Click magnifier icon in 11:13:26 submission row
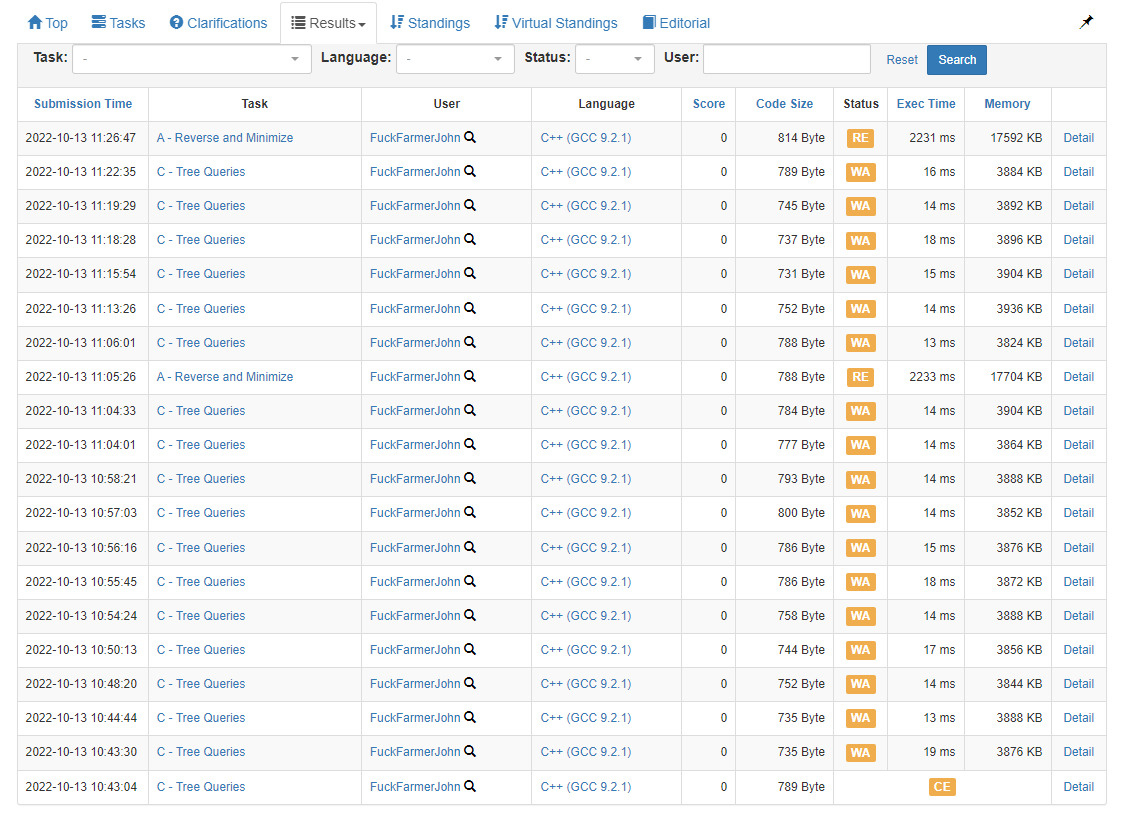The image size is (1138, 818). click(x=470, y=308)
